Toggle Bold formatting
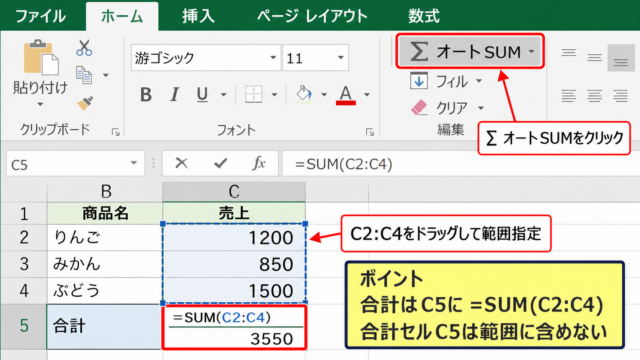Viewport: 640px width, 360px height. (x=146, y=95)
